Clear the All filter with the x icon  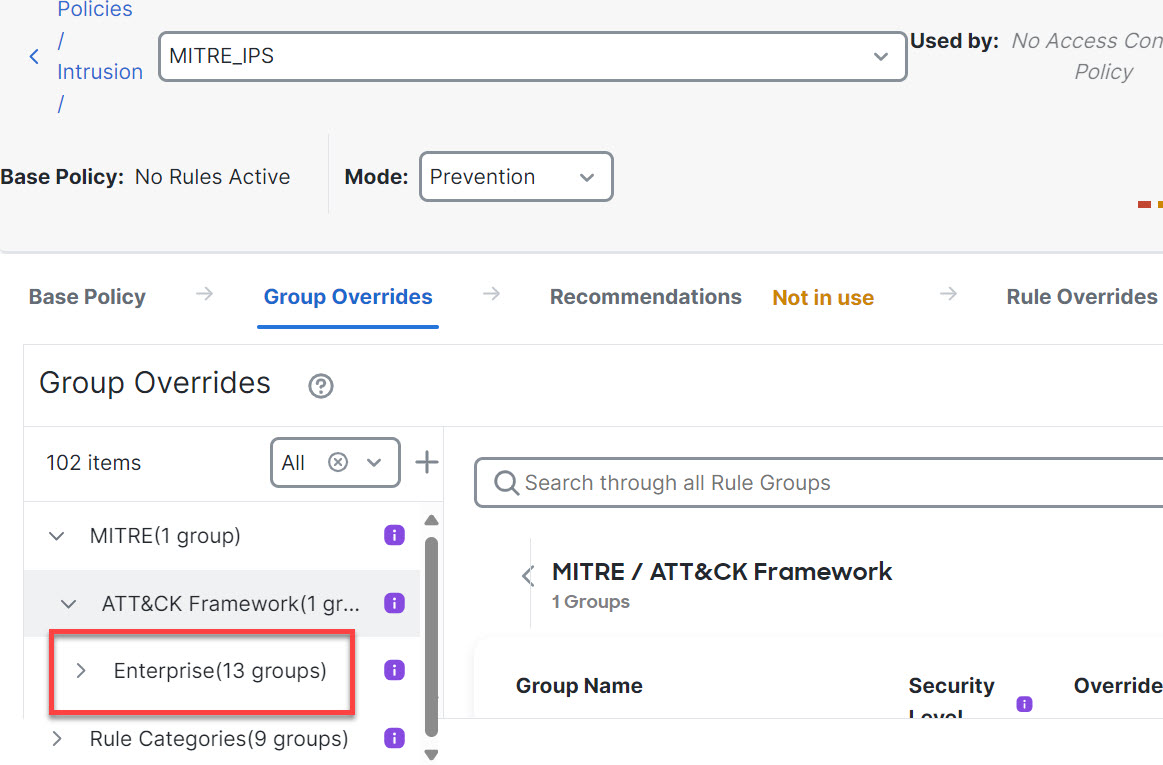tap(338, 462)
